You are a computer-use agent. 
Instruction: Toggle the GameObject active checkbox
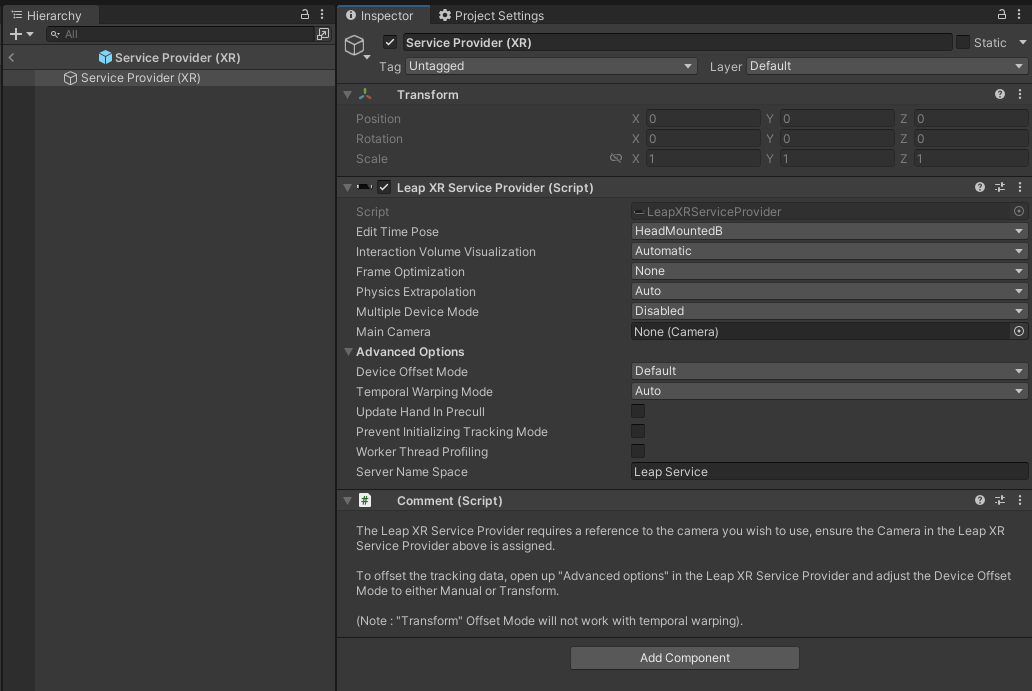[x=390, y=42]
